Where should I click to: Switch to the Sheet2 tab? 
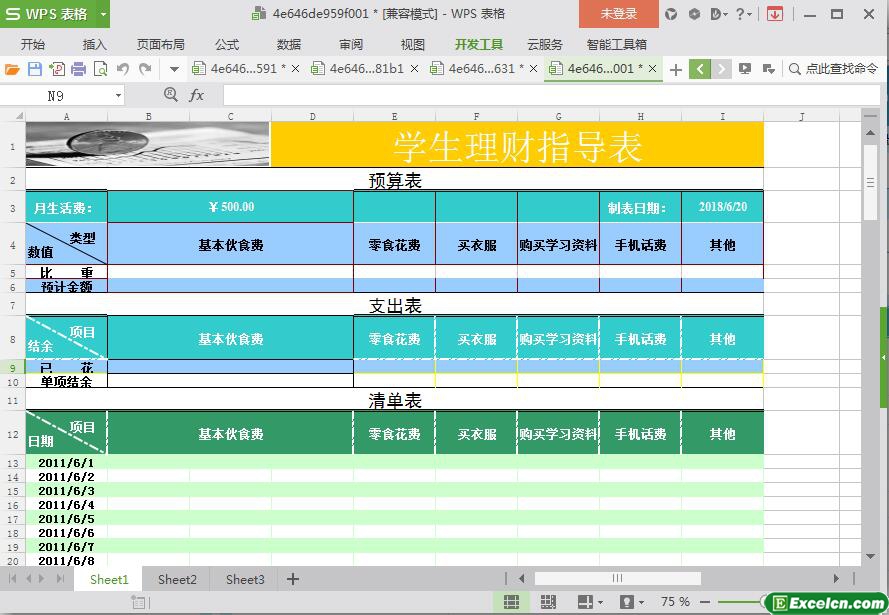click(177, 579)
